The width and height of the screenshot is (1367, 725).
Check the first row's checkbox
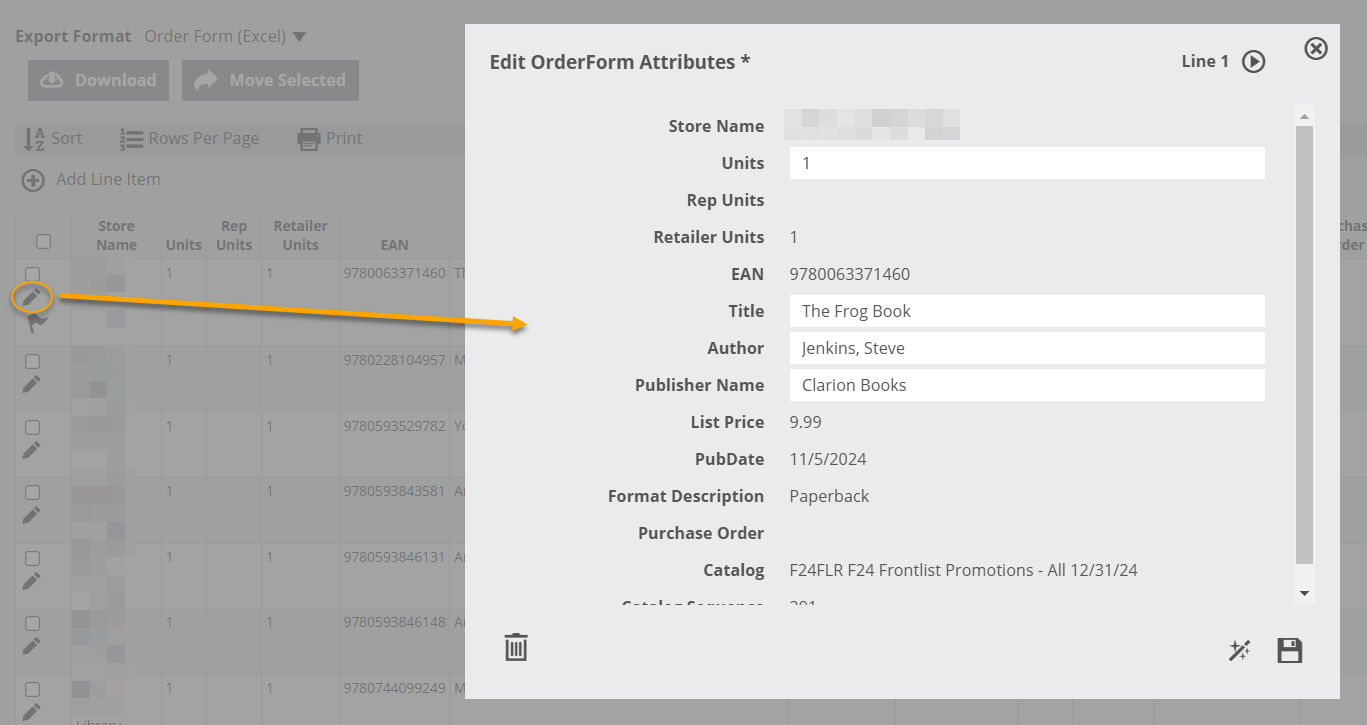(32, 274)
